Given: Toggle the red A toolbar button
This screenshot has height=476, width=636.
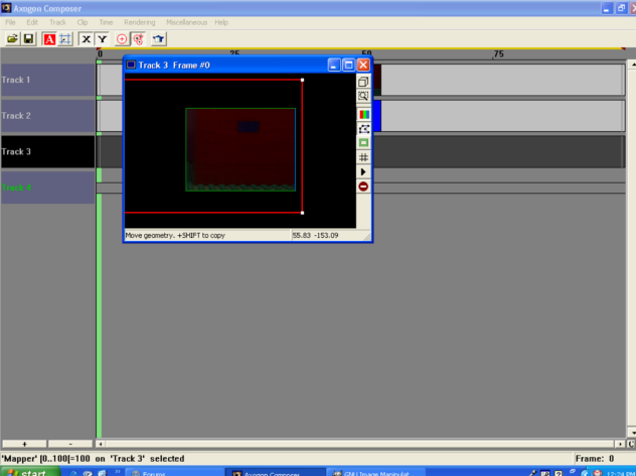Looking at the screenshot, I should tap(49, 39).
